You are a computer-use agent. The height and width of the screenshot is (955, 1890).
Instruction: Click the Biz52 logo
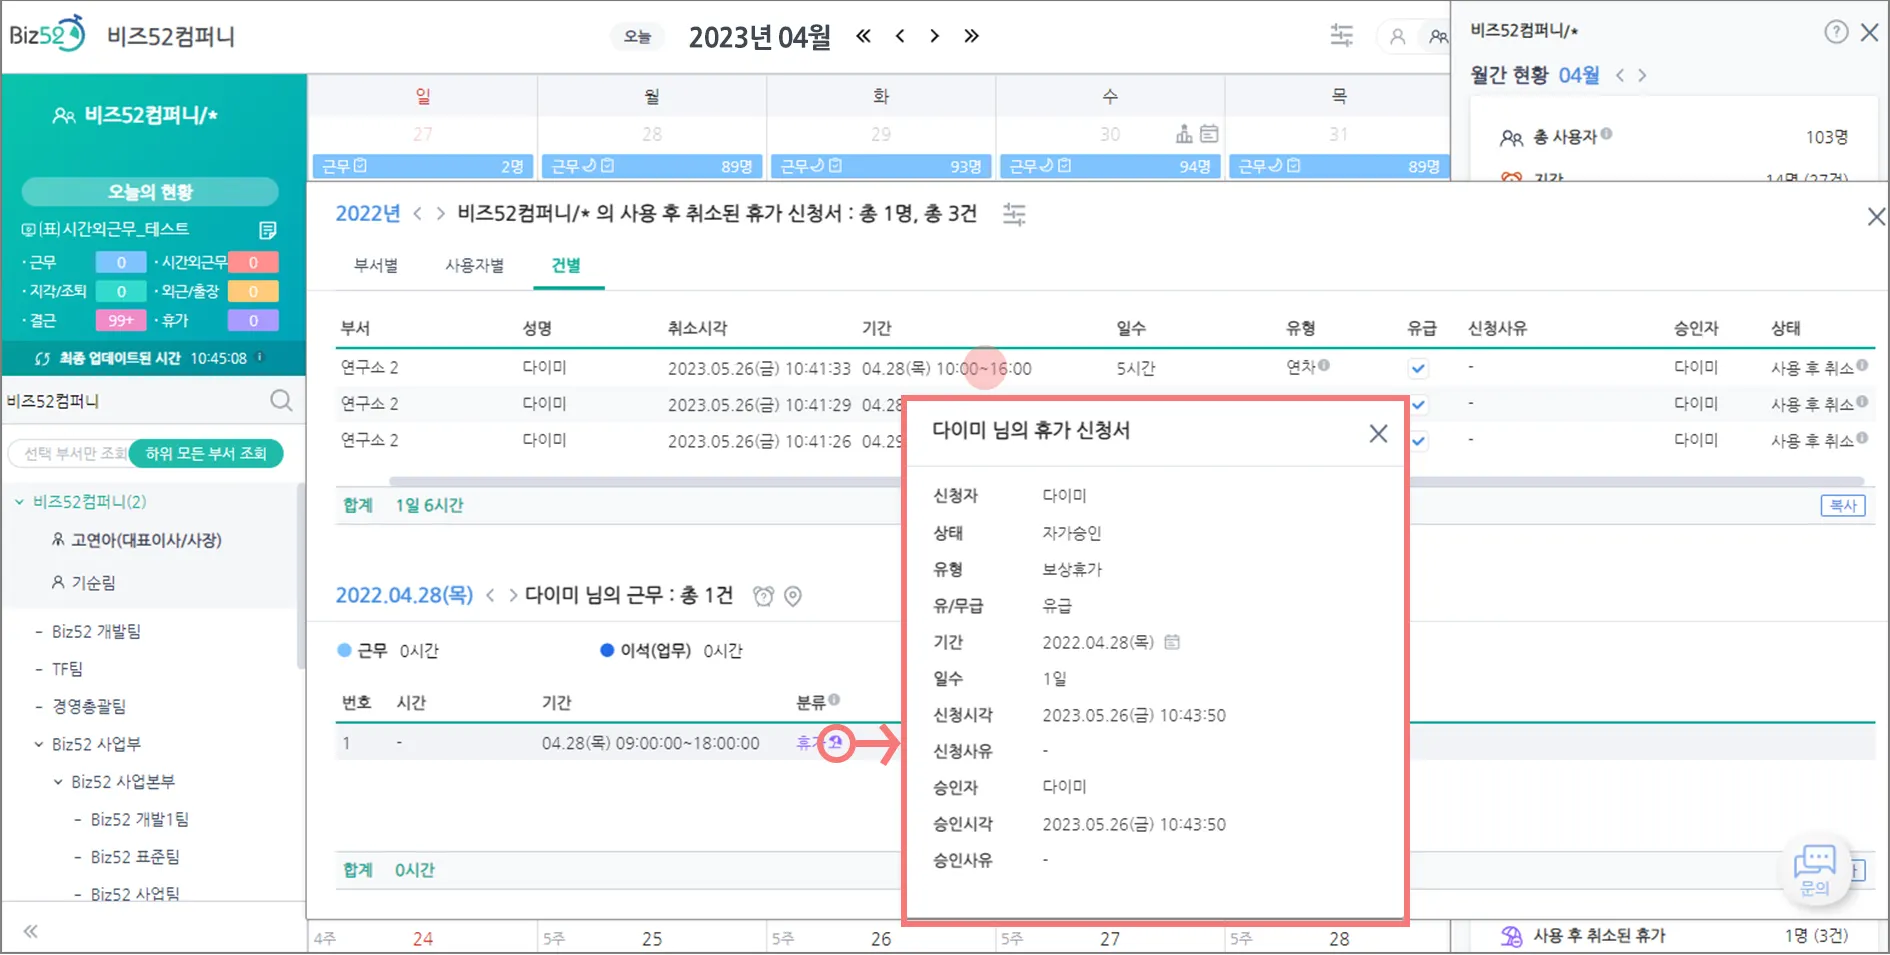tap(46, 35)
